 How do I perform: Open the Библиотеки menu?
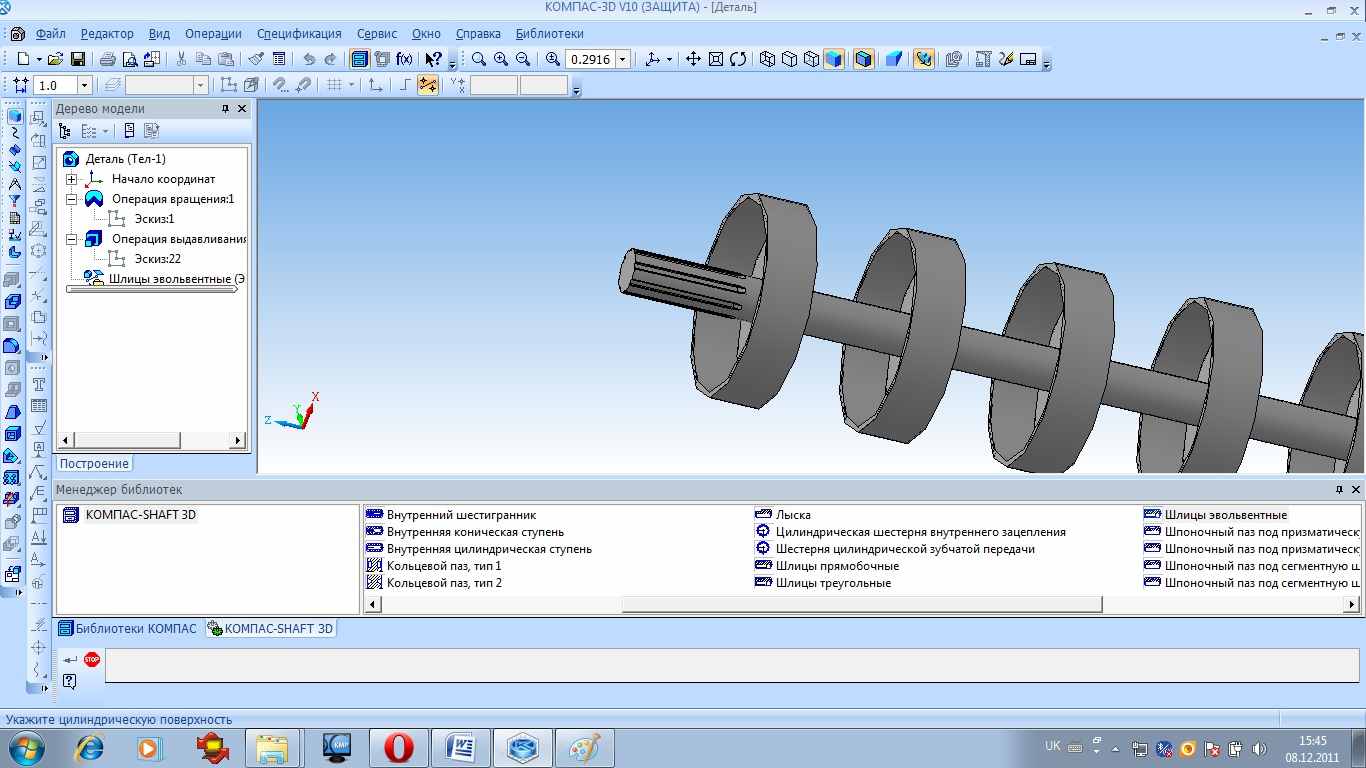point(550,33)
